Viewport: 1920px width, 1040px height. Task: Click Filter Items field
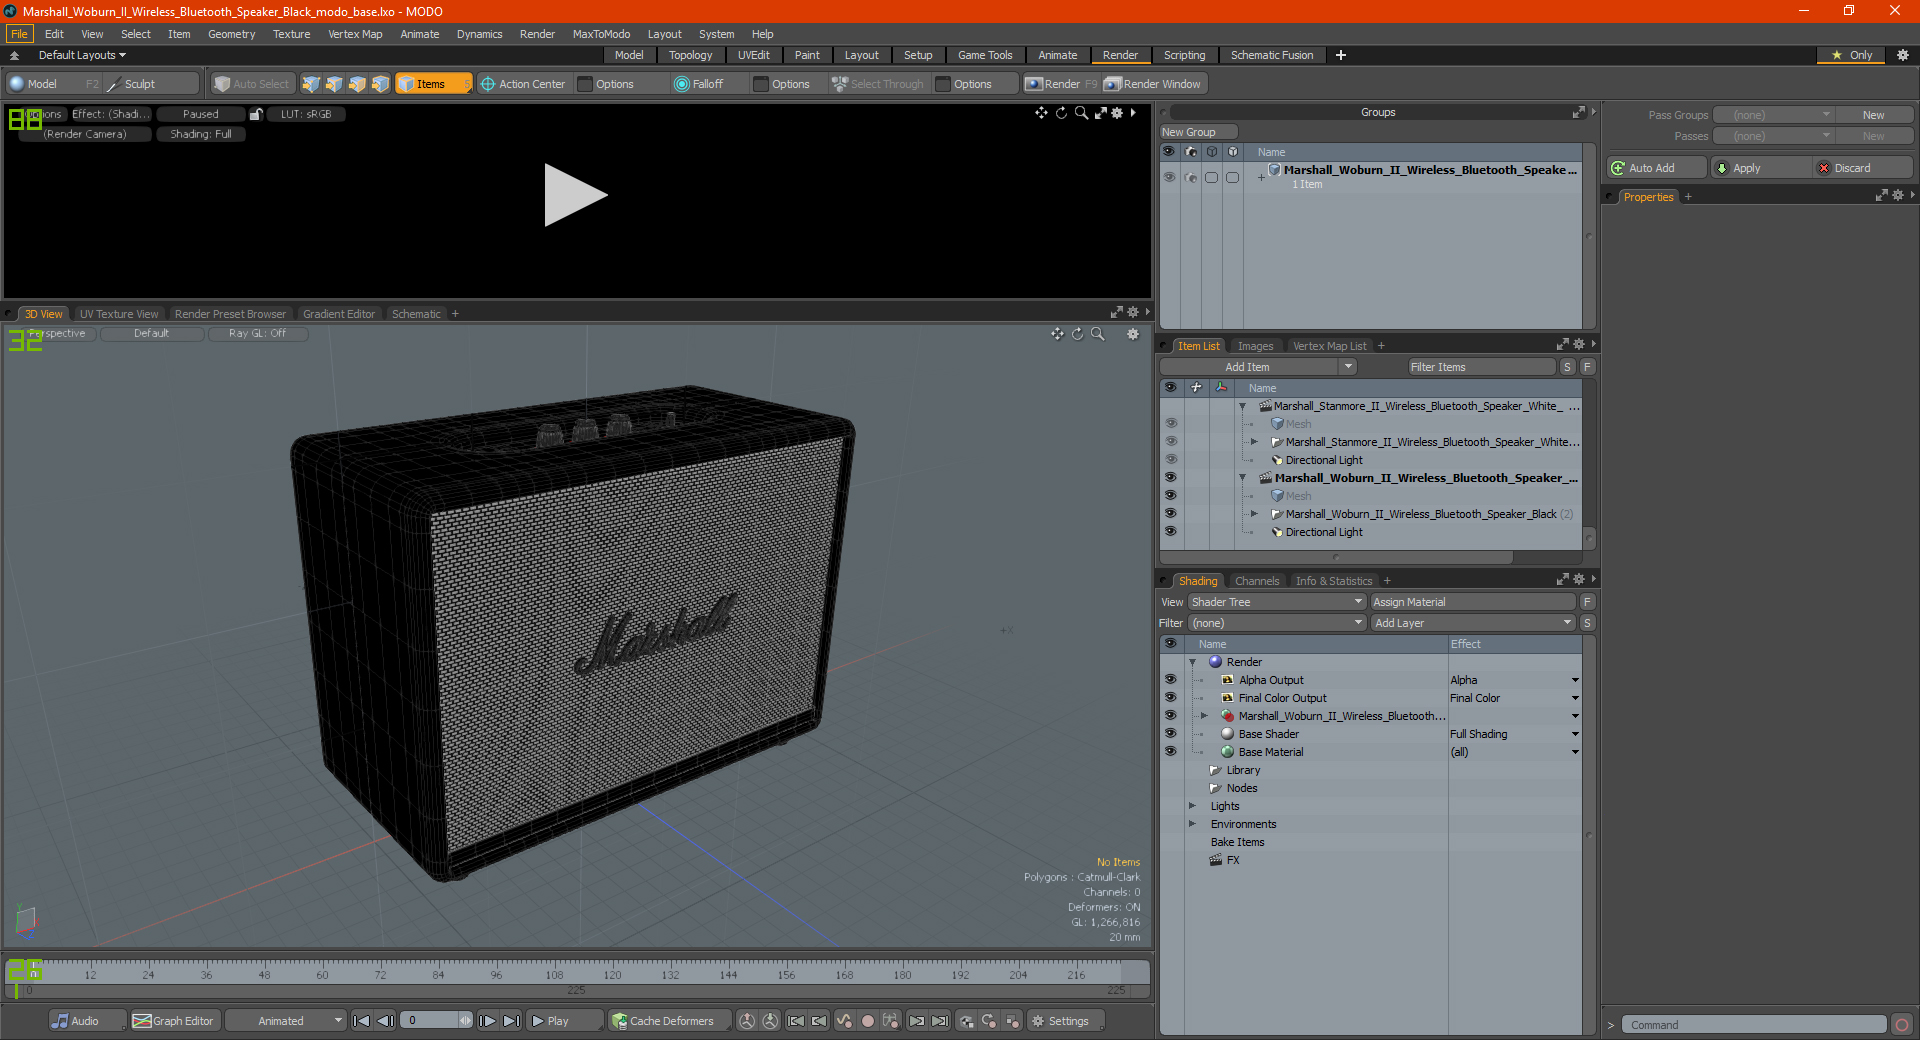tap(1481, 367)
